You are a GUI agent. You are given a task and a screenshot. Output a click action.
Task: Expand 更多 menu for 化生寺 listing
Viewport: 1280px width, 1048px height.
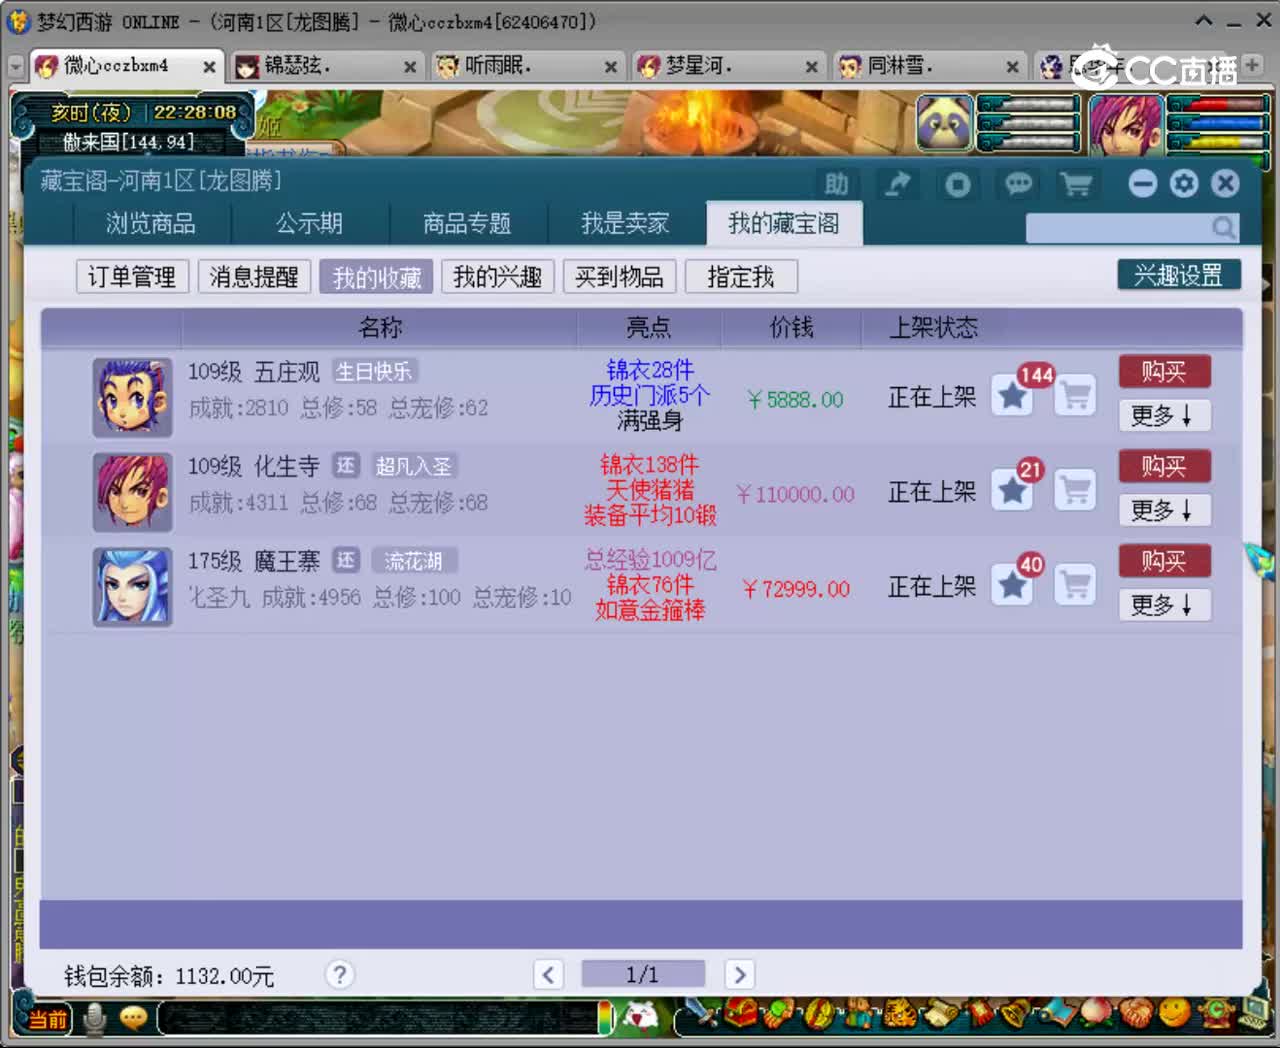click(1164, 510)
